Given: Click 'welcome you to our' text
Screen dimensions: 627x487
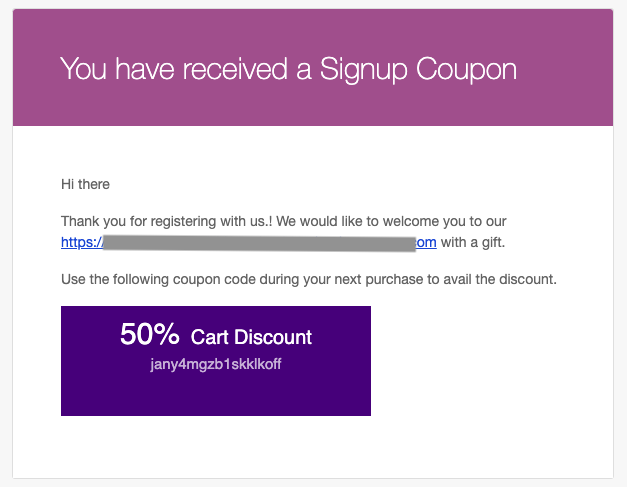Looking at the screenshot, I should pyautogui.click(x=444, y=221).
